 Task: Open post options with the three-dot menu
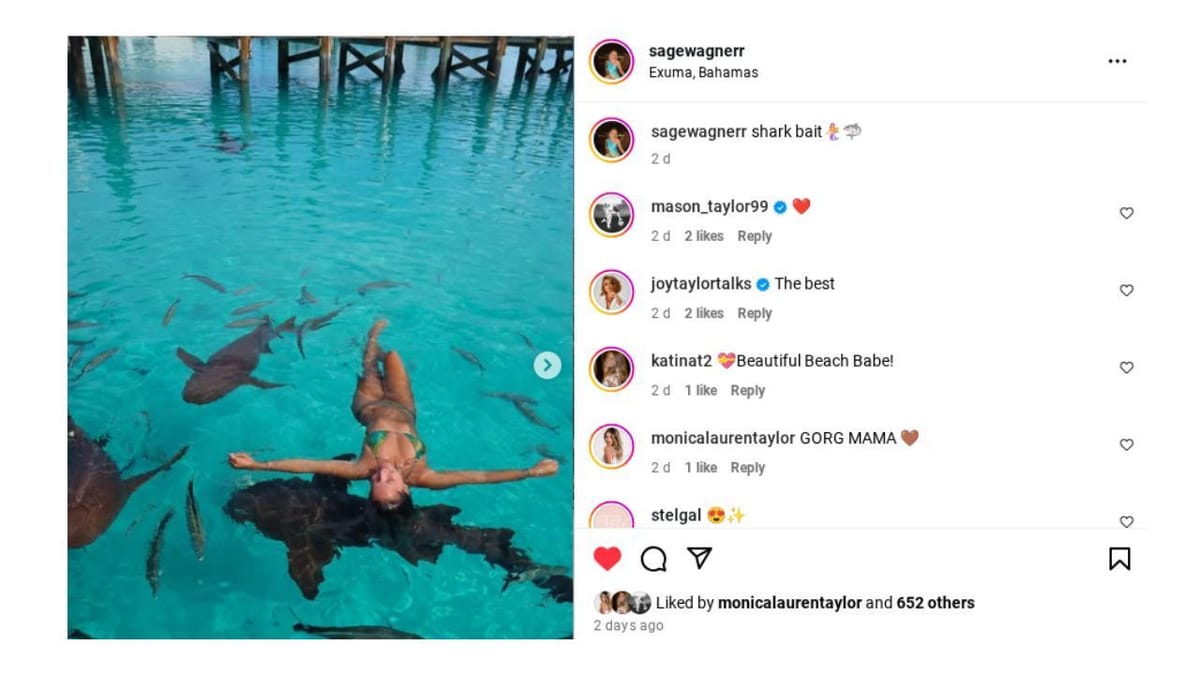coord(1117,60)
